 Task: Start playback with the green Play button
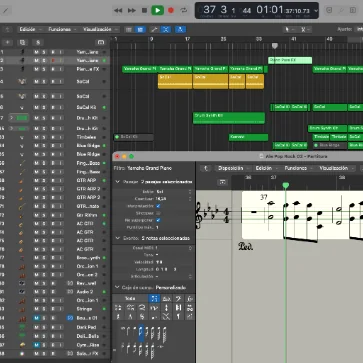pos(157,10)
